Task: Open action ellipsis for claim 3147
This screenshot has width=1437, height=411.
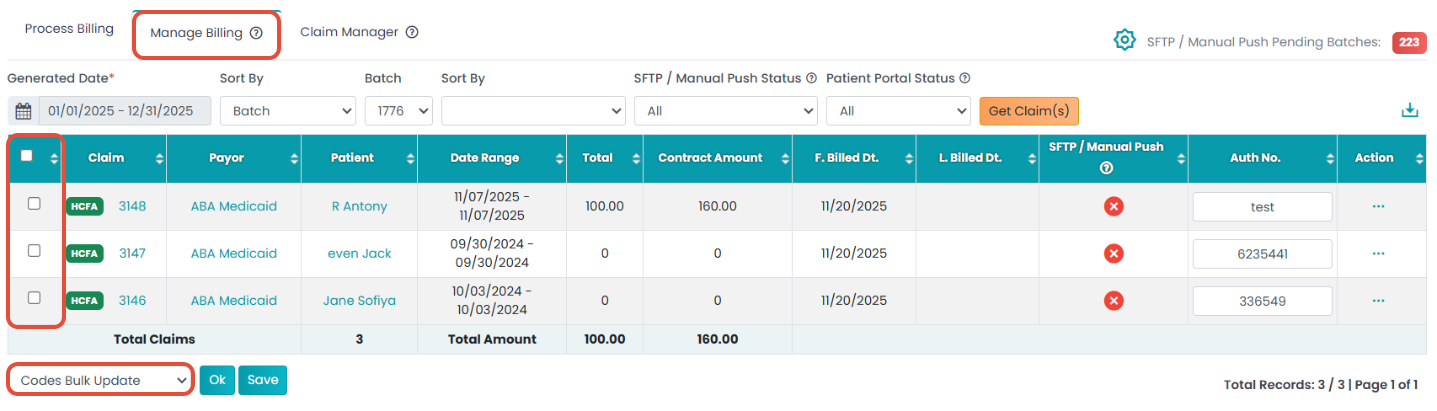Action: pyautogui.click(x=1378, y=254)
